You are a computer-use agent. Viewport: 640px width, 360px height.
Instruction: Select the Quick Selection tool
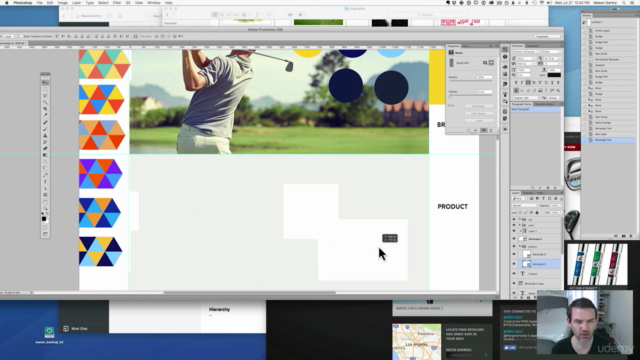(x=45, y=102)
